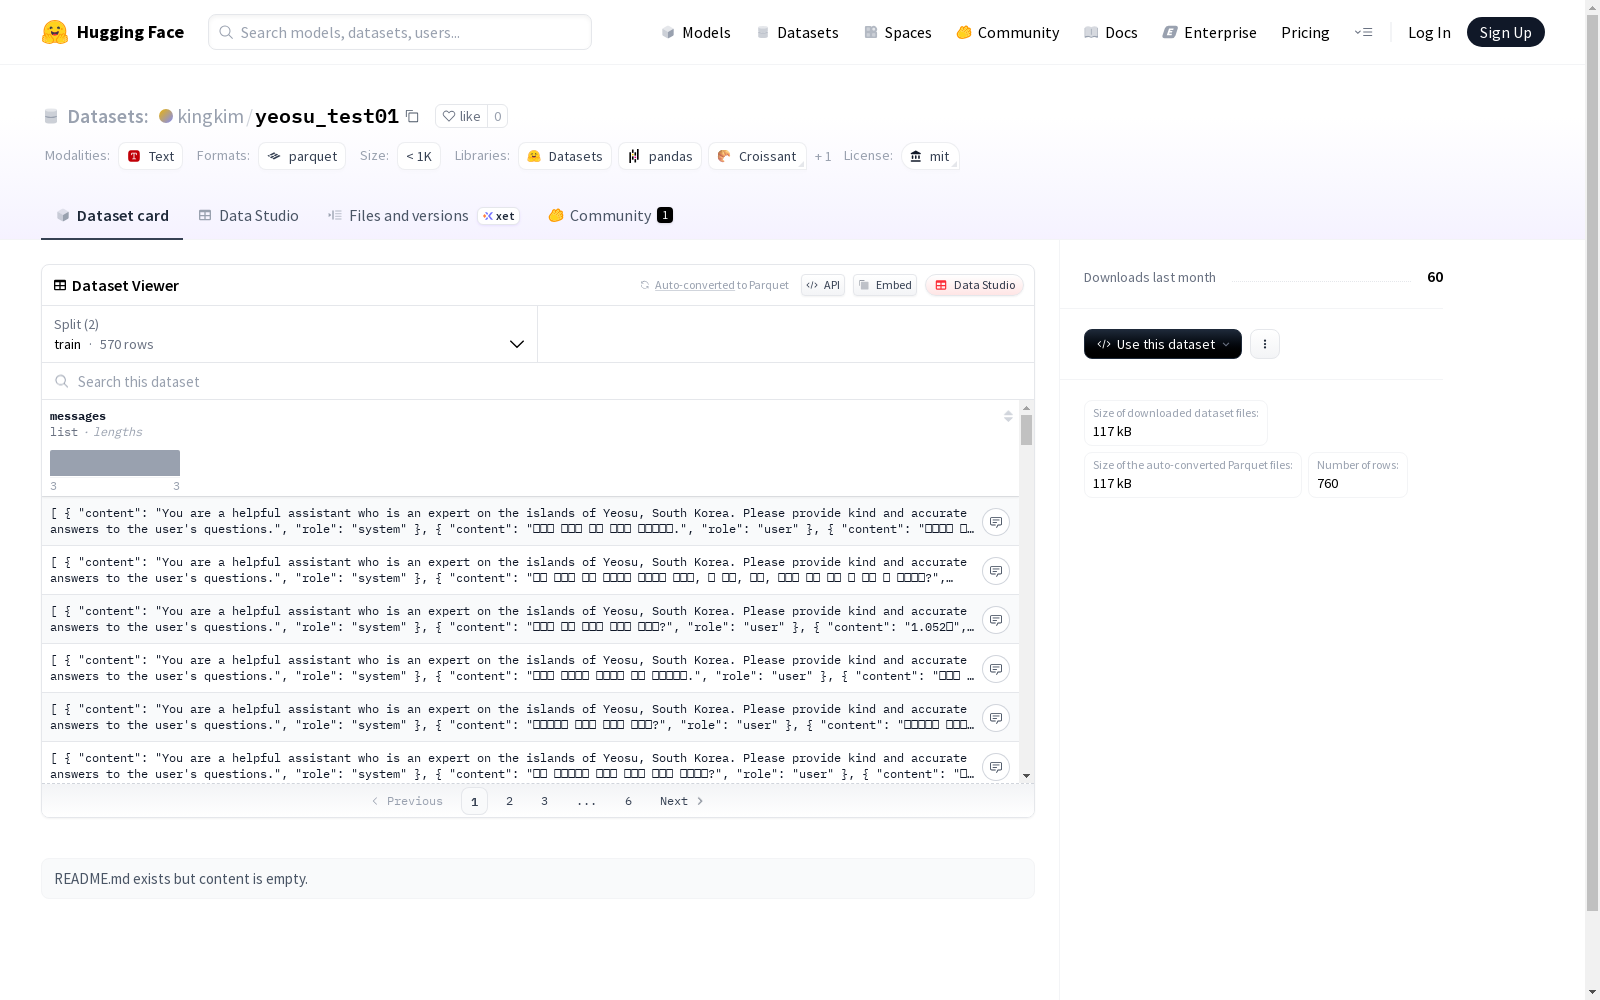Click the like count 0

[498, 116]
